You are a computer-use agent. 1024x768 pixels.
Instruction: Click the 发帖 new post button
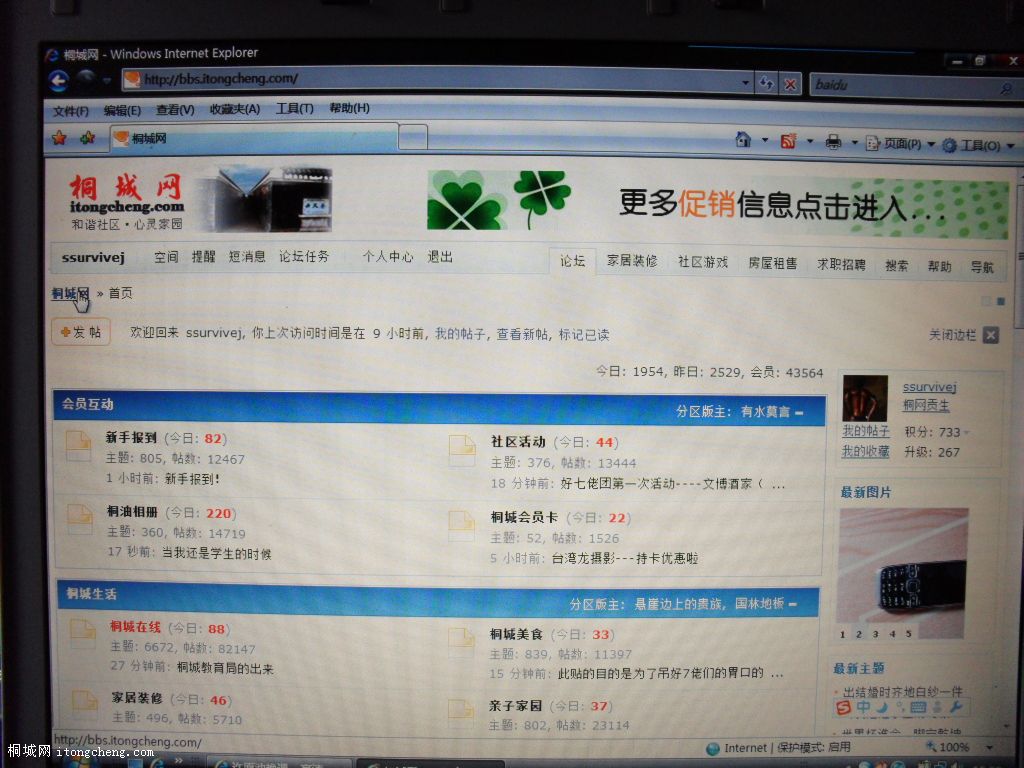click(x=81, y=332)
